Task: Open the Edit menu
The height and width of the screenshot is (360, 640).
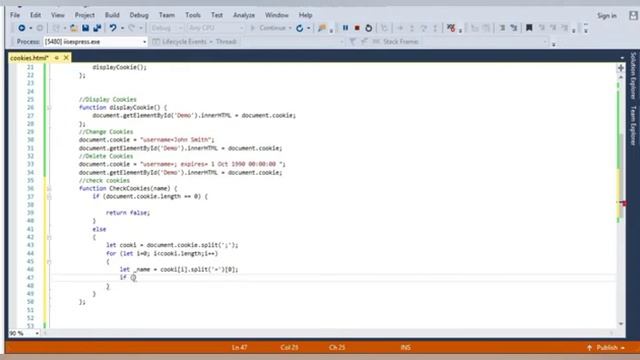Action: pos(36,15)
